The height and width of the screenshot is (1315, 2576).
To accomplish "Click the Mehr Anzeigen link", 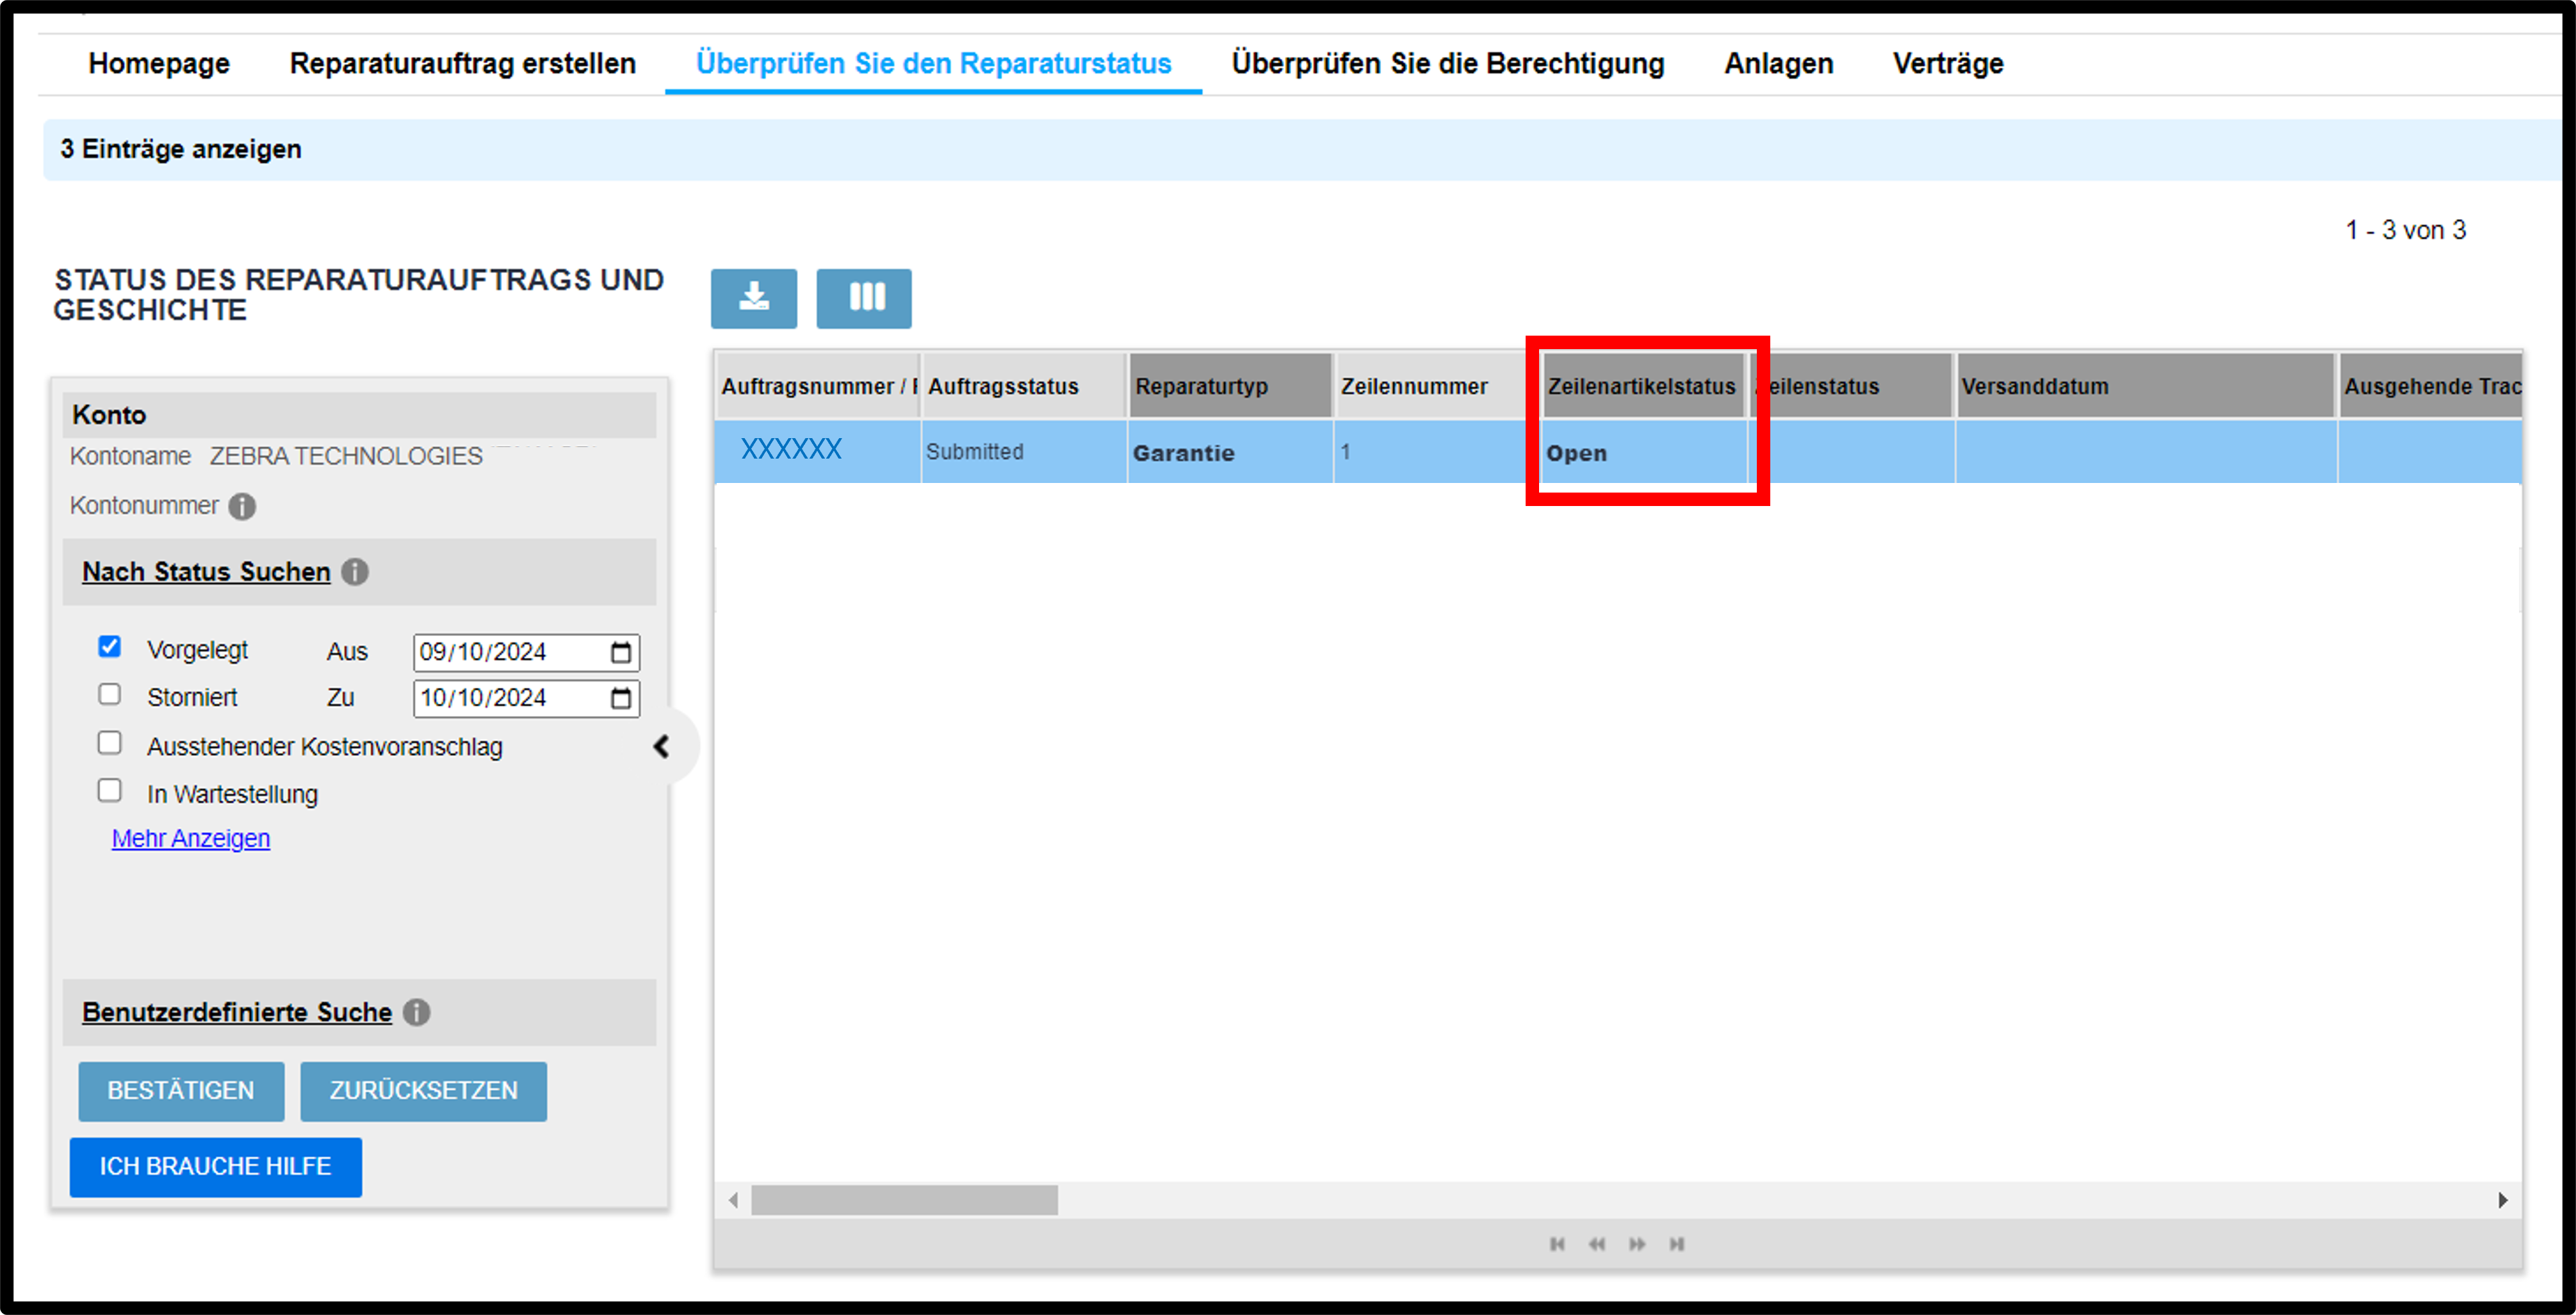I will (x=191, y=838).
